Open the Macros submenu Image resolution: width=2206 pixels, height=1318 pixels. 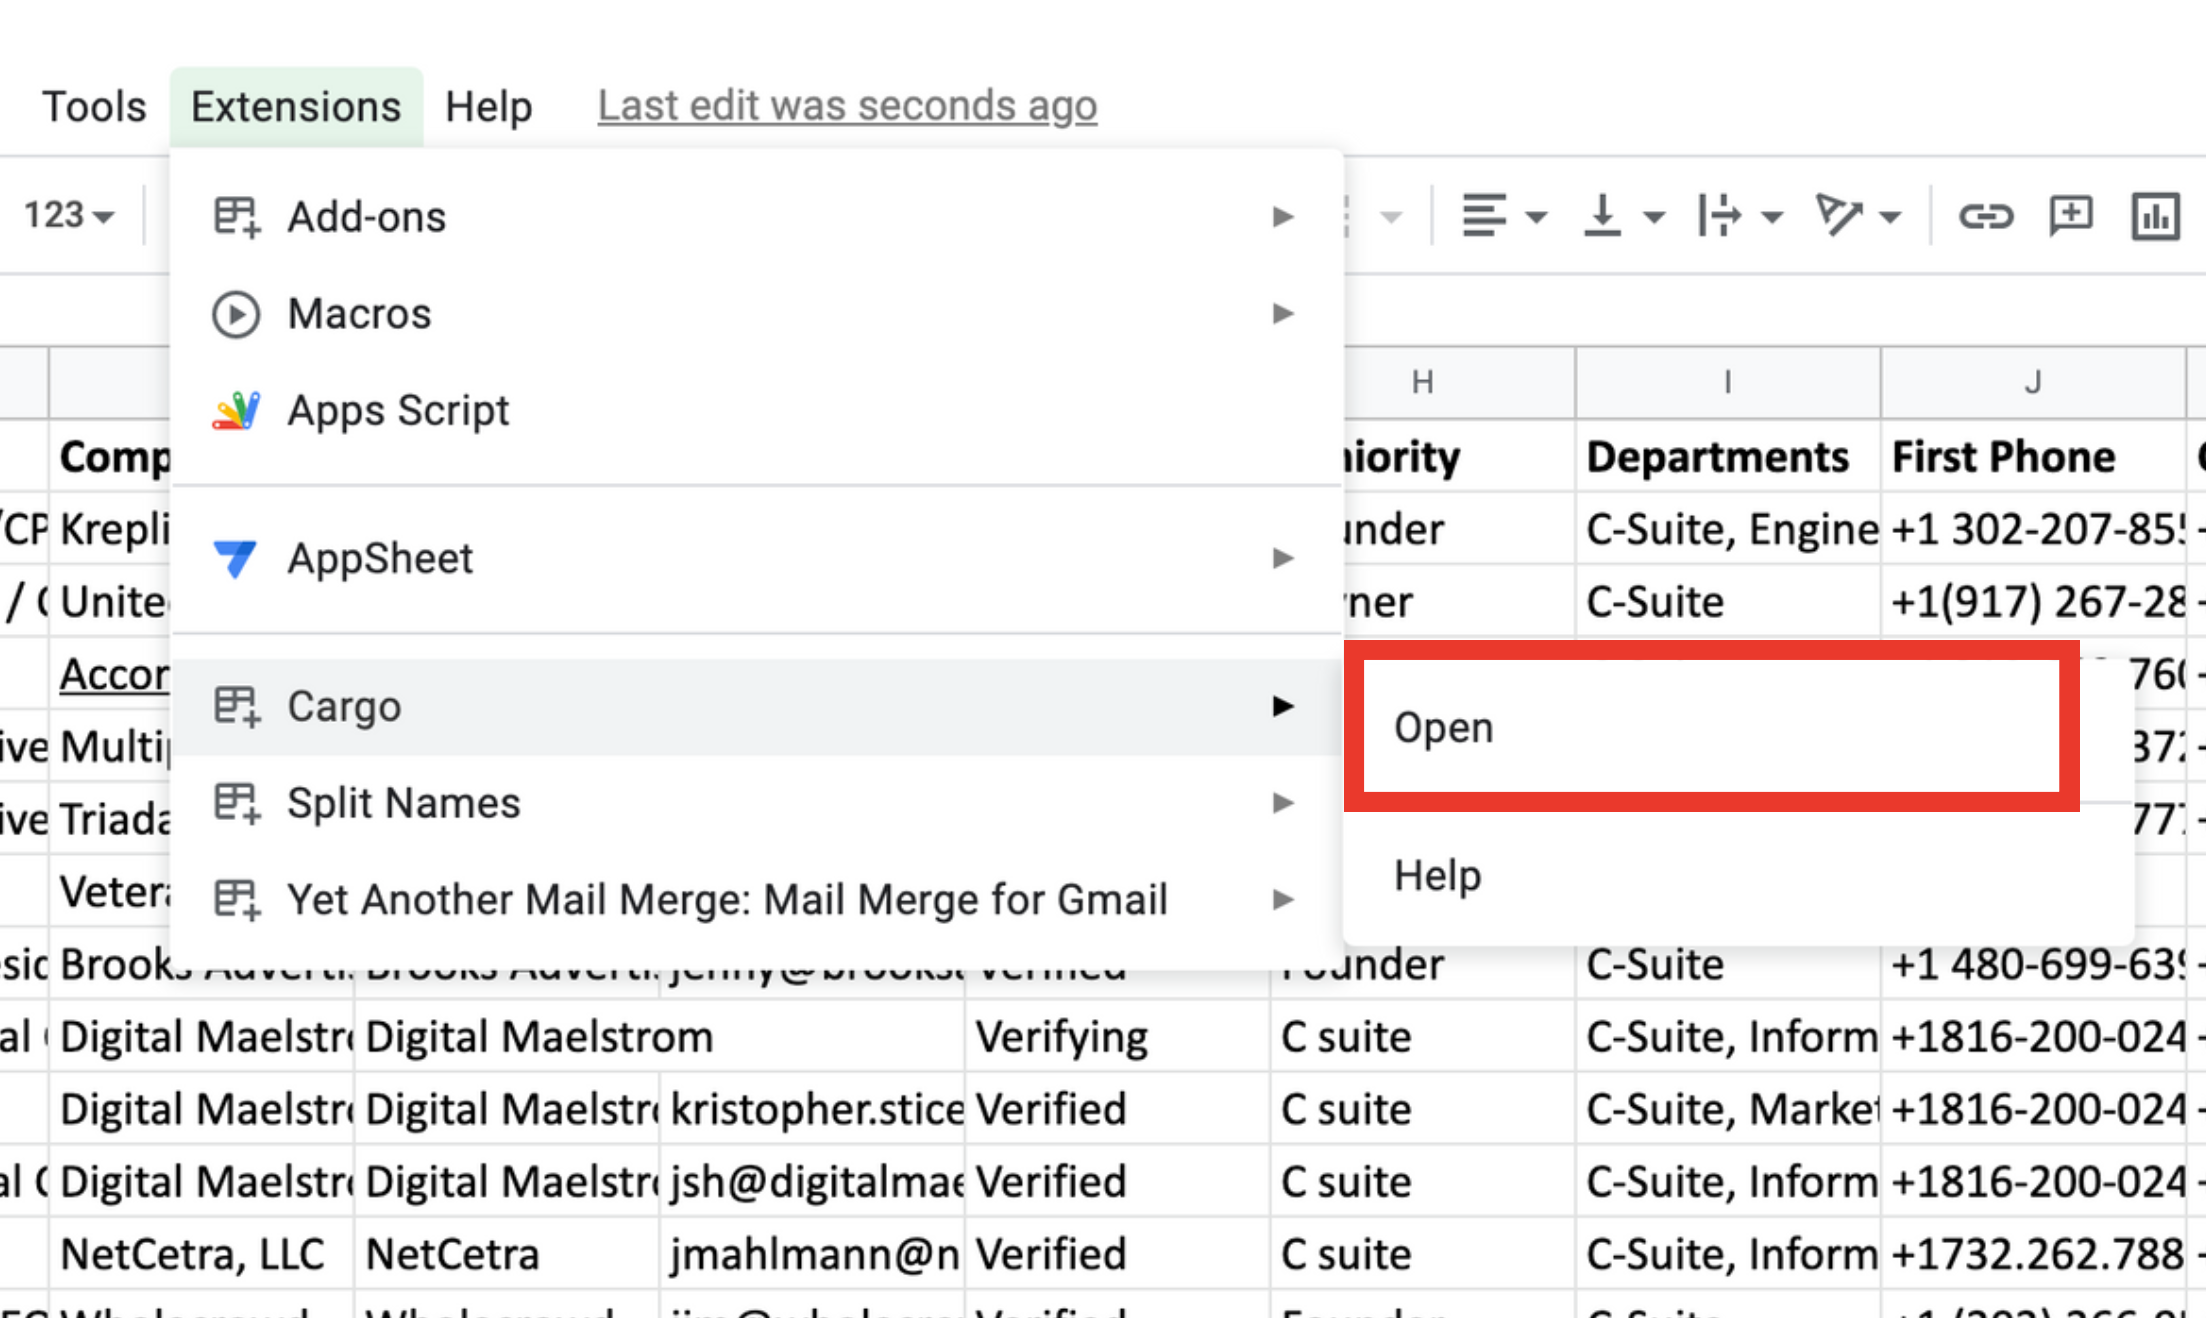(756, 314)
